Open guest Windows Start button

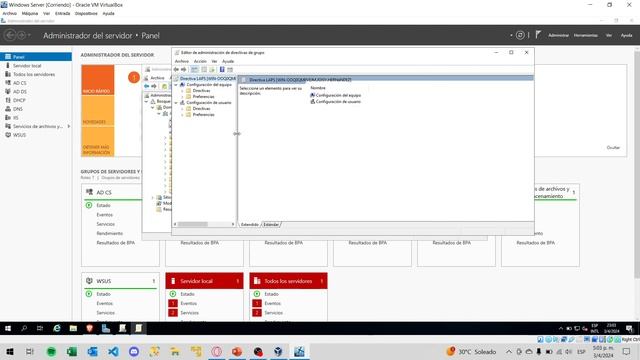point(8,328)
